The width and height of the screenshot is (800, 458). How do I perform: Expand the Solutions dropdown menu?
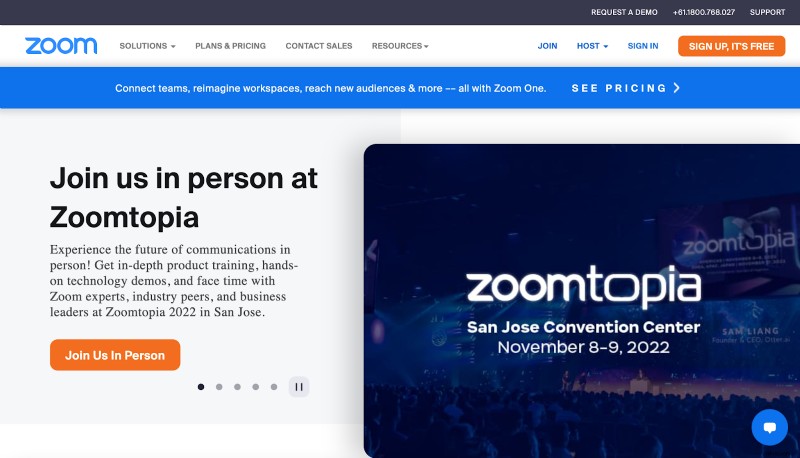point(147,46)
